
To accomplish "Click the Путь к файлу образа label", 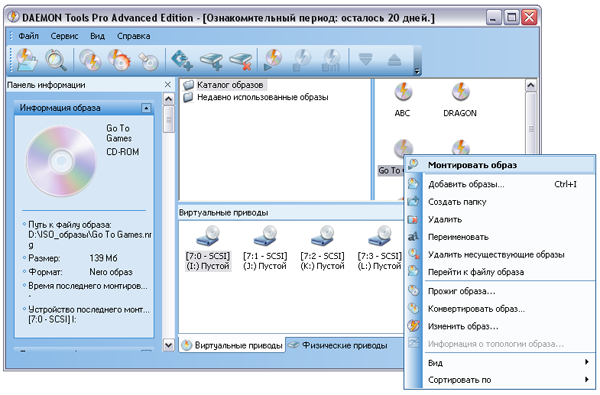I will pos(70,225).
